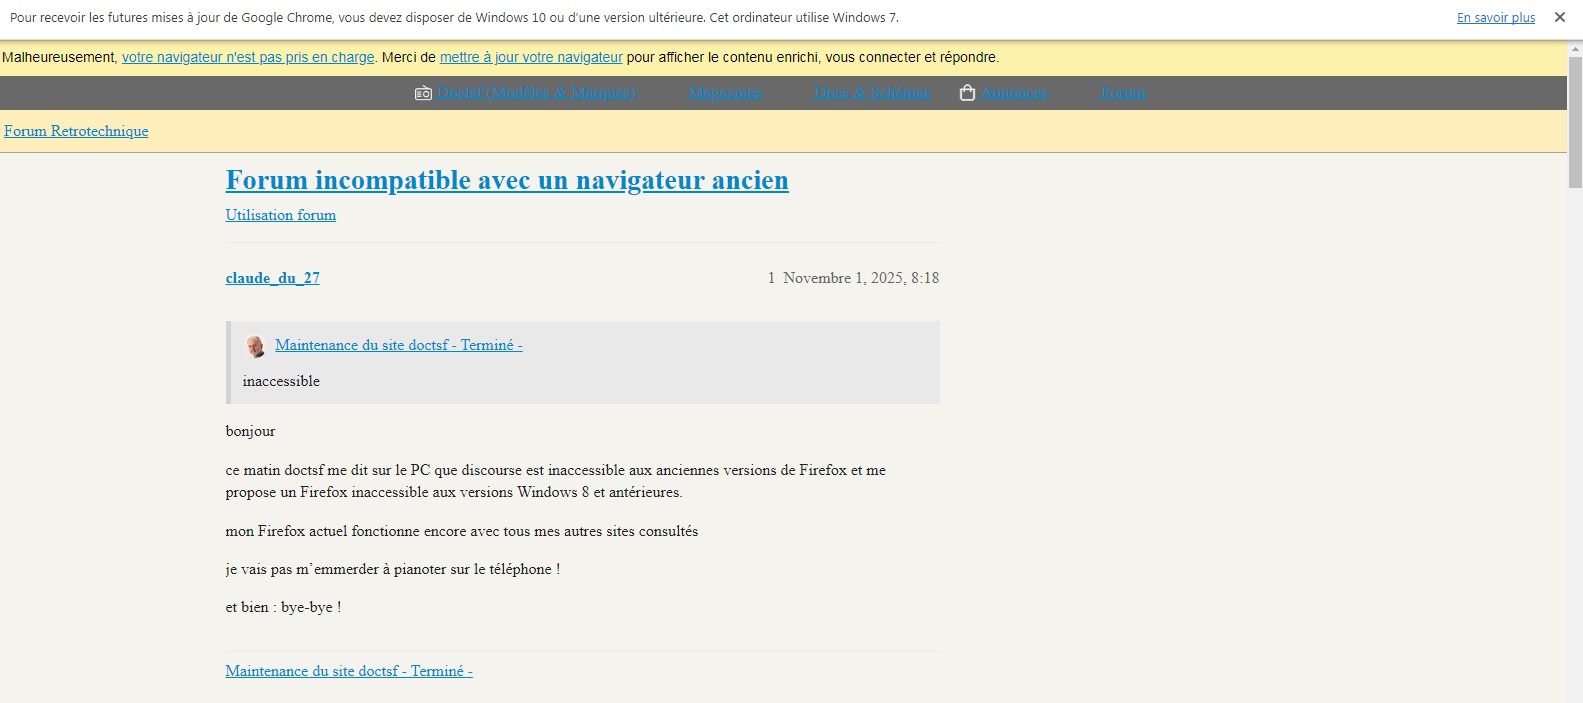Click the shopping bag icon beside Annonces
The width and height of the screenshot is (1583, 703).
pos(967,93)
